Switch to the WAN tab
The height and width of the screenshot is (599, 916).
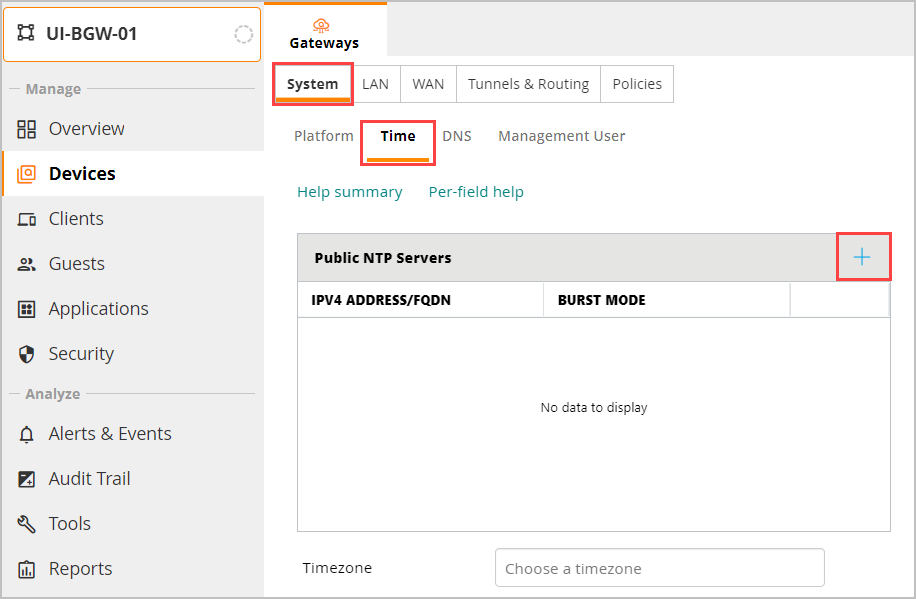point(428,84)
